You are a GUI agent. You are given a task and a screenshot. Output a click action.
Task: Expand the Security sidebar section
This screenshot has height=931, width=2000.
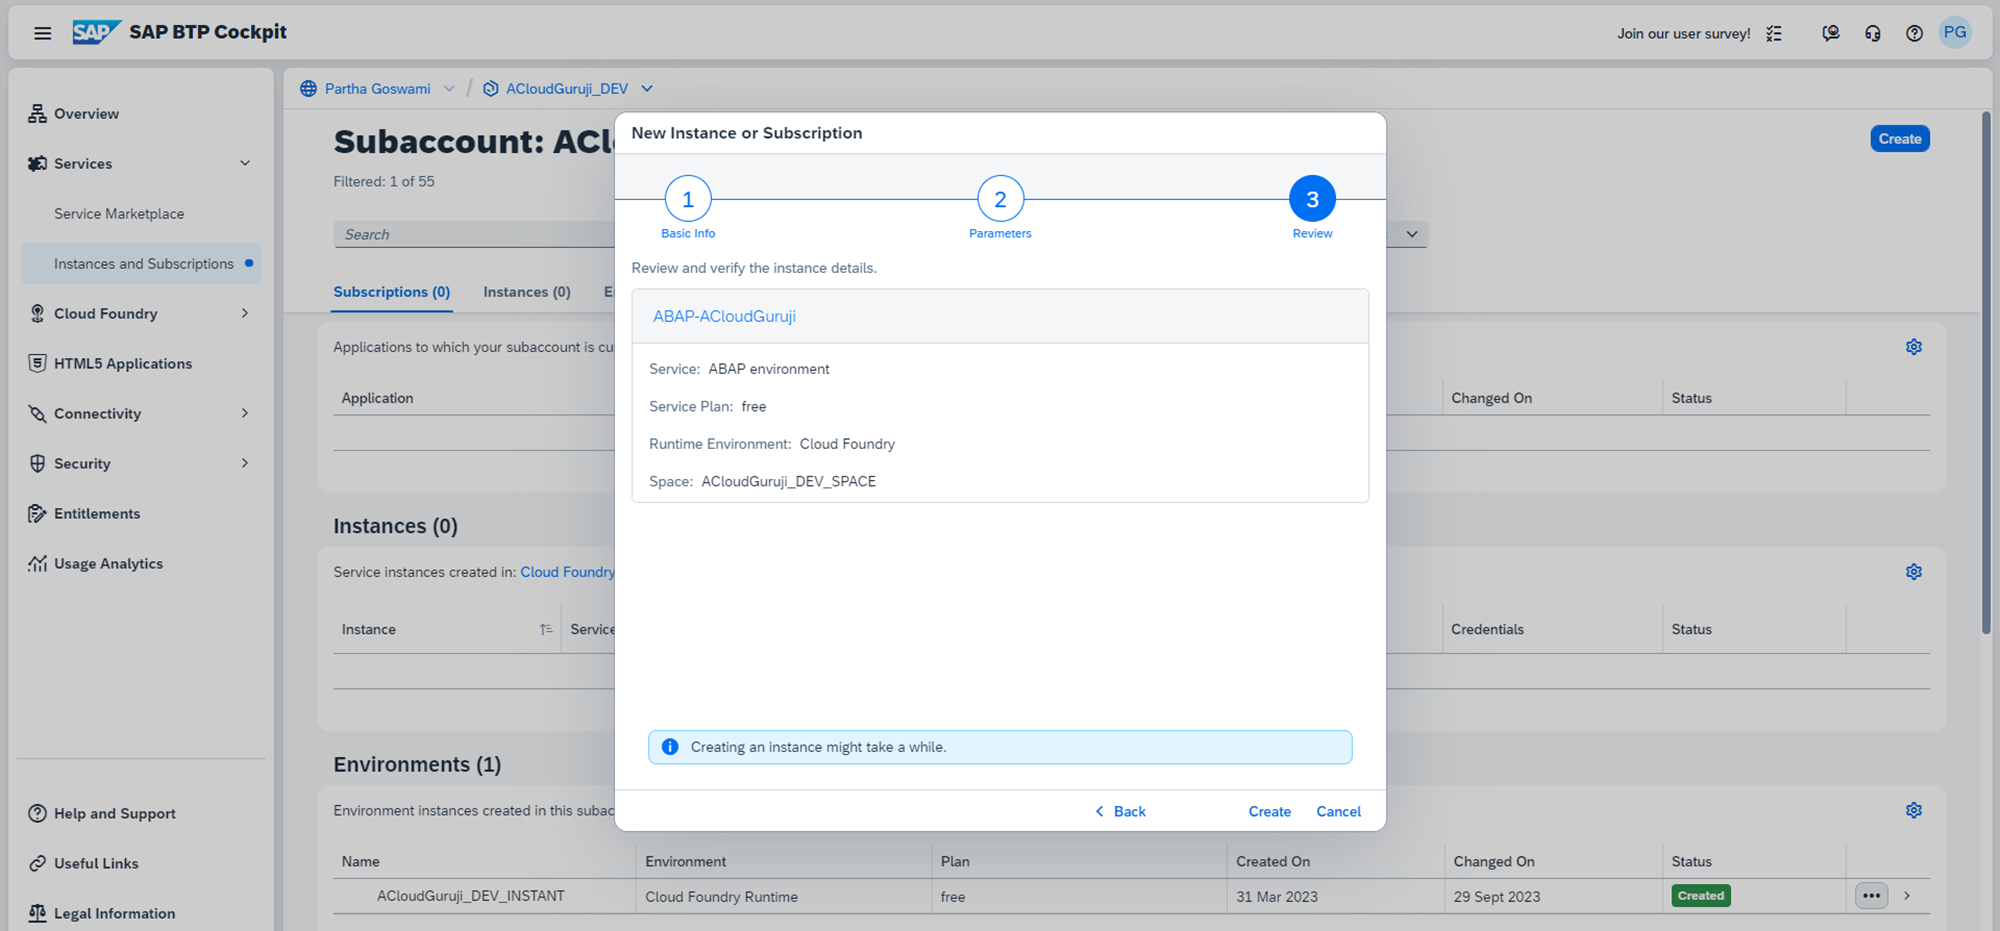(x=244, y=463)
